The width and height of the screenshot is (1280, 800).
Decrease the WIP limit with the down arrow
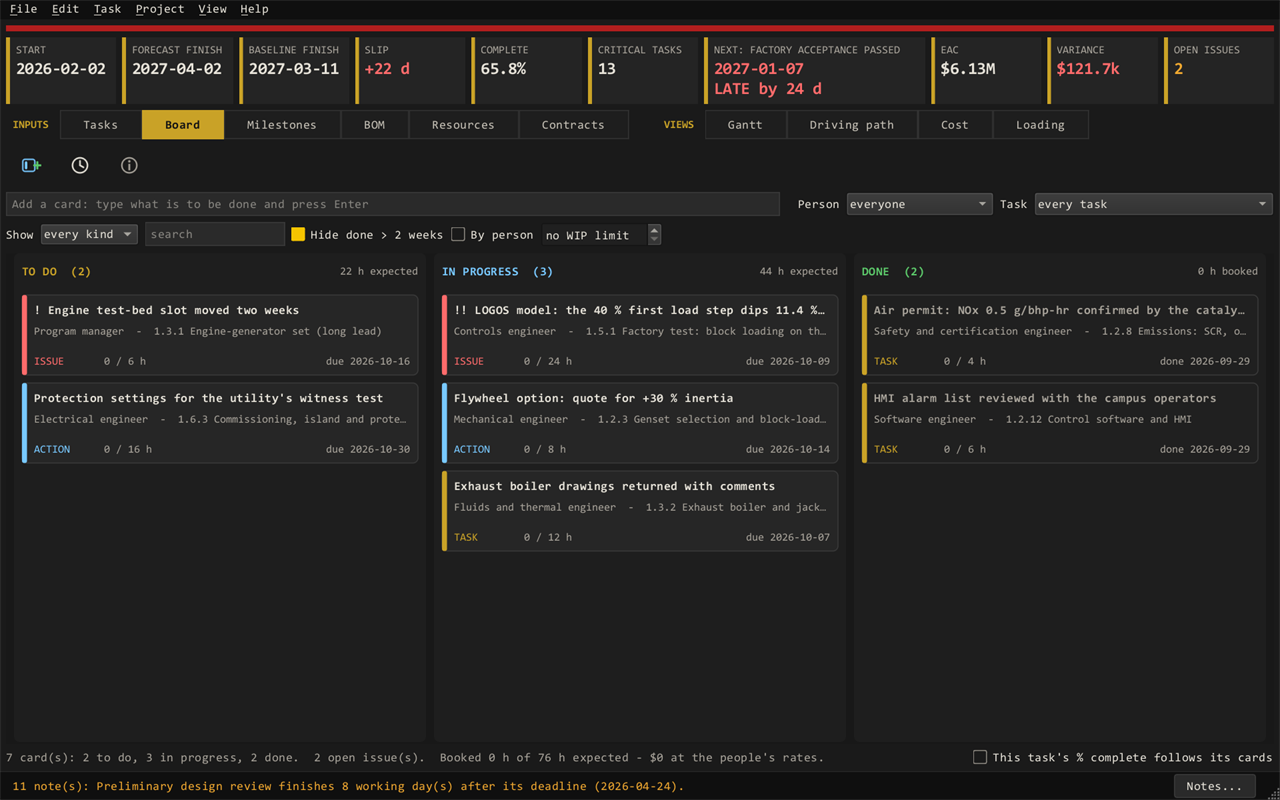coord(655,240)
